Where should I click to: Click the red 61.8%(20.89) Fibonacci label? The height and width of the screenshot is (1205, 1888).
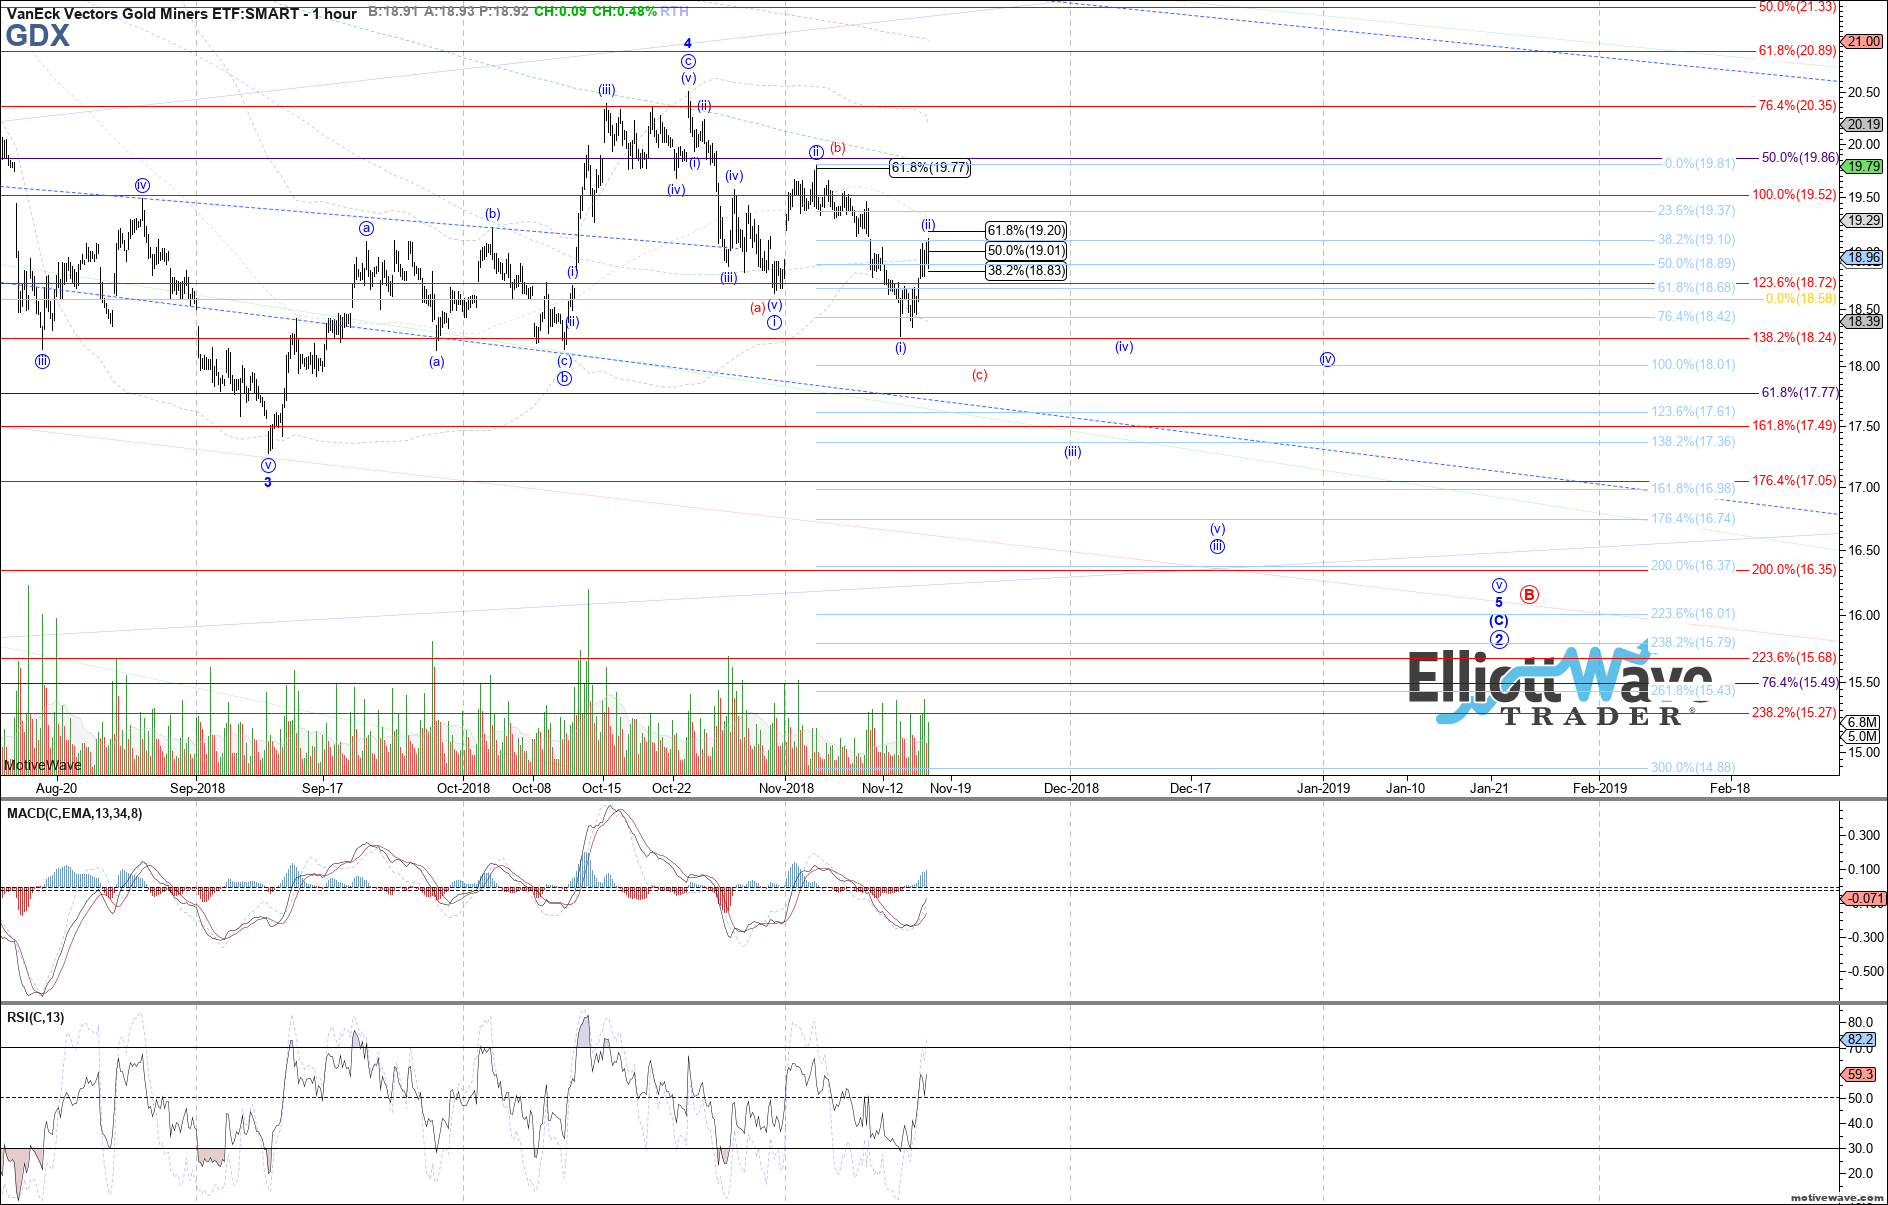[x=1798, y=50]
